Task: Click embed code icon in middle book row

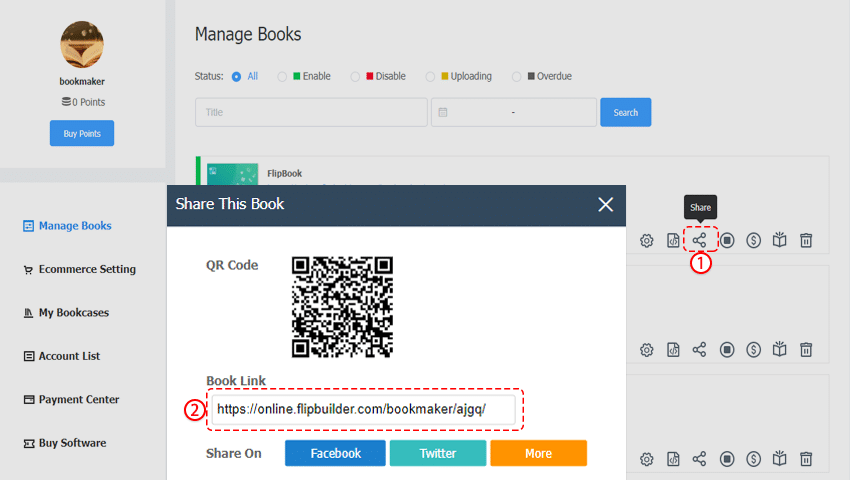Action: (x=673, y=350)
